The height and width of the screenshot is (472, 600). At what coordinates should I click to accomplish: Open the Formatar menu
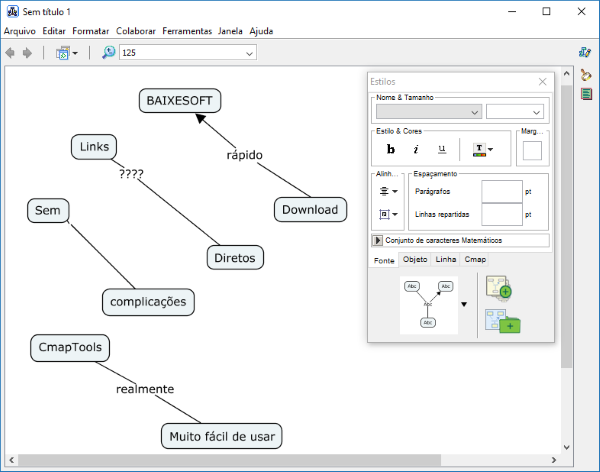pyautogui.click(x=91, y=31)
